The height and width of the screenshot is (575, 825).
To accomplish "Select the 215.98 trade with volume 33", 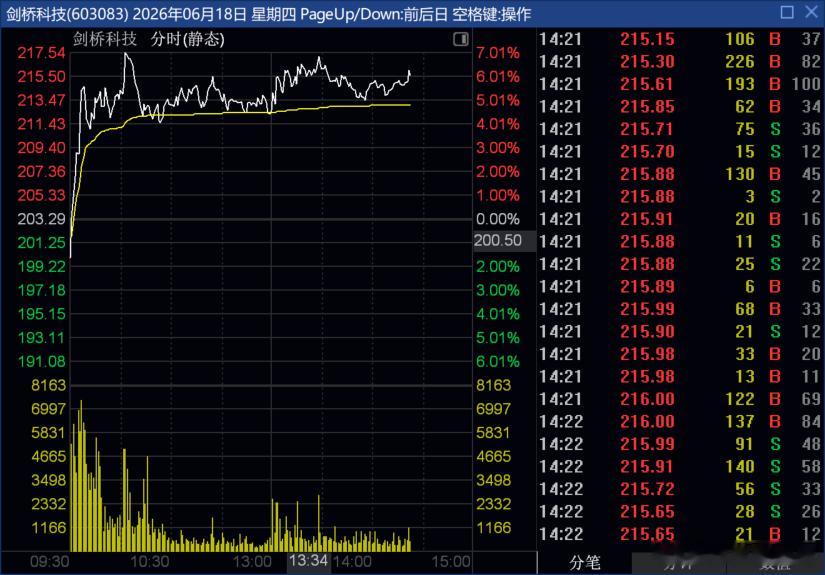I will (x=679, y=354).
